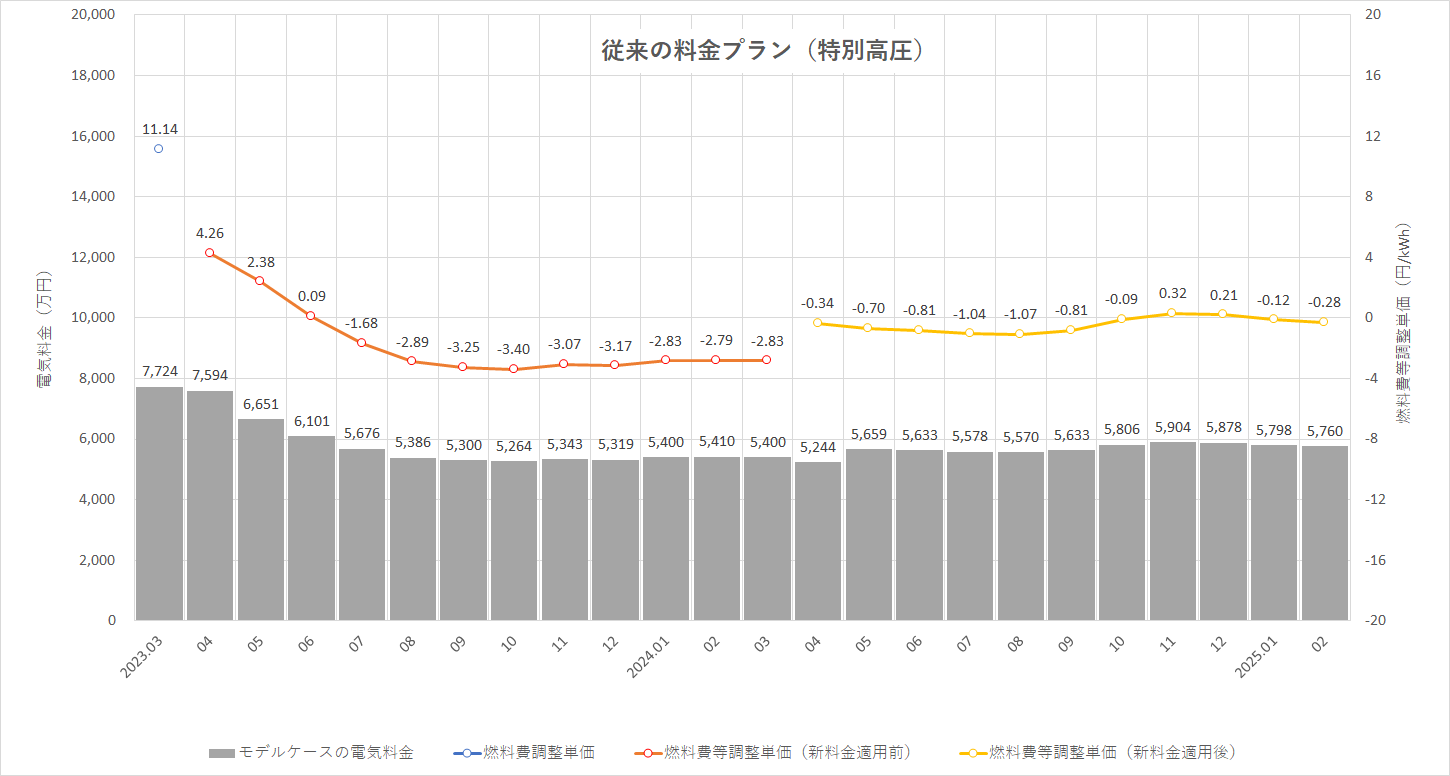1450x776 pixels.
Task: Select the bar labeled 7,724
Action: 159,503
